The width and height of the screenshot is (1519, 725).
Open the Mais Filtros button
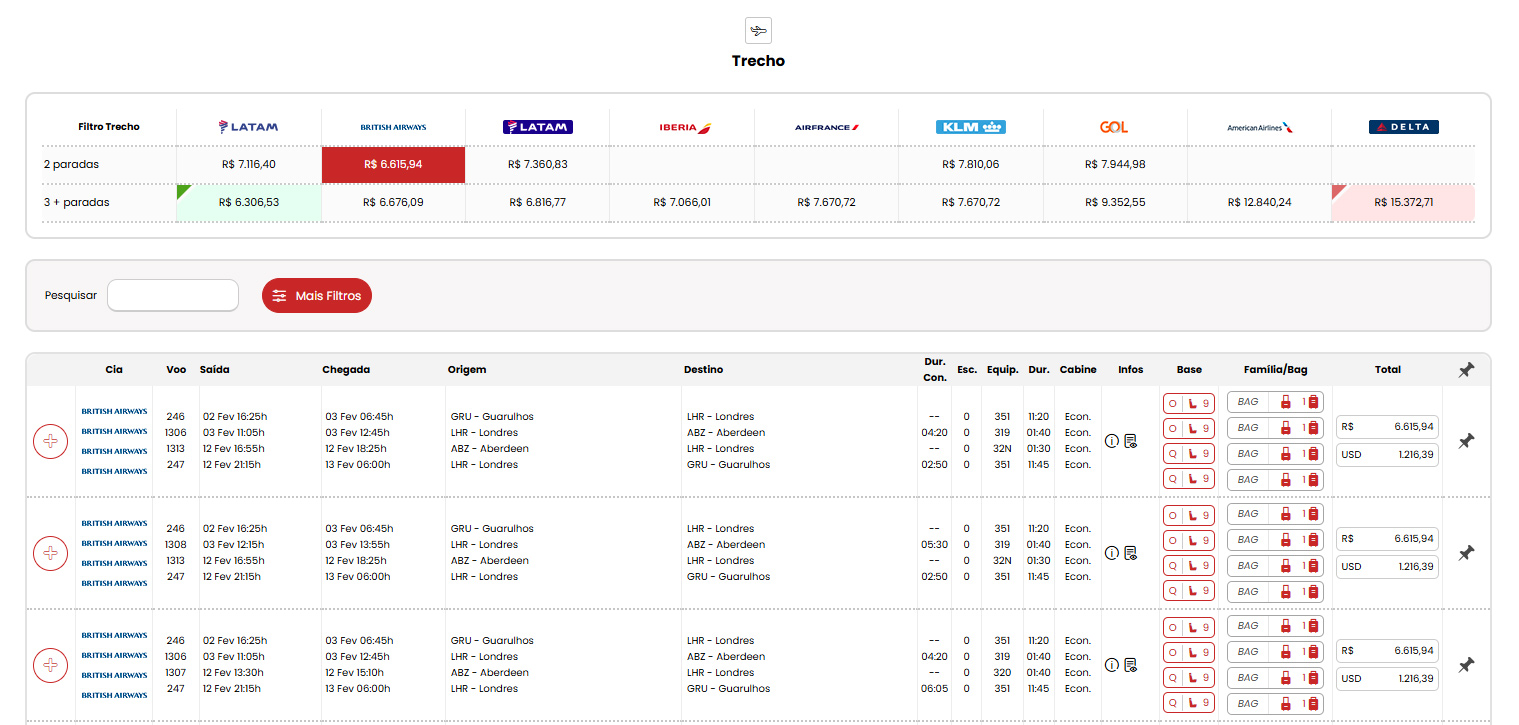pos(317,296)
